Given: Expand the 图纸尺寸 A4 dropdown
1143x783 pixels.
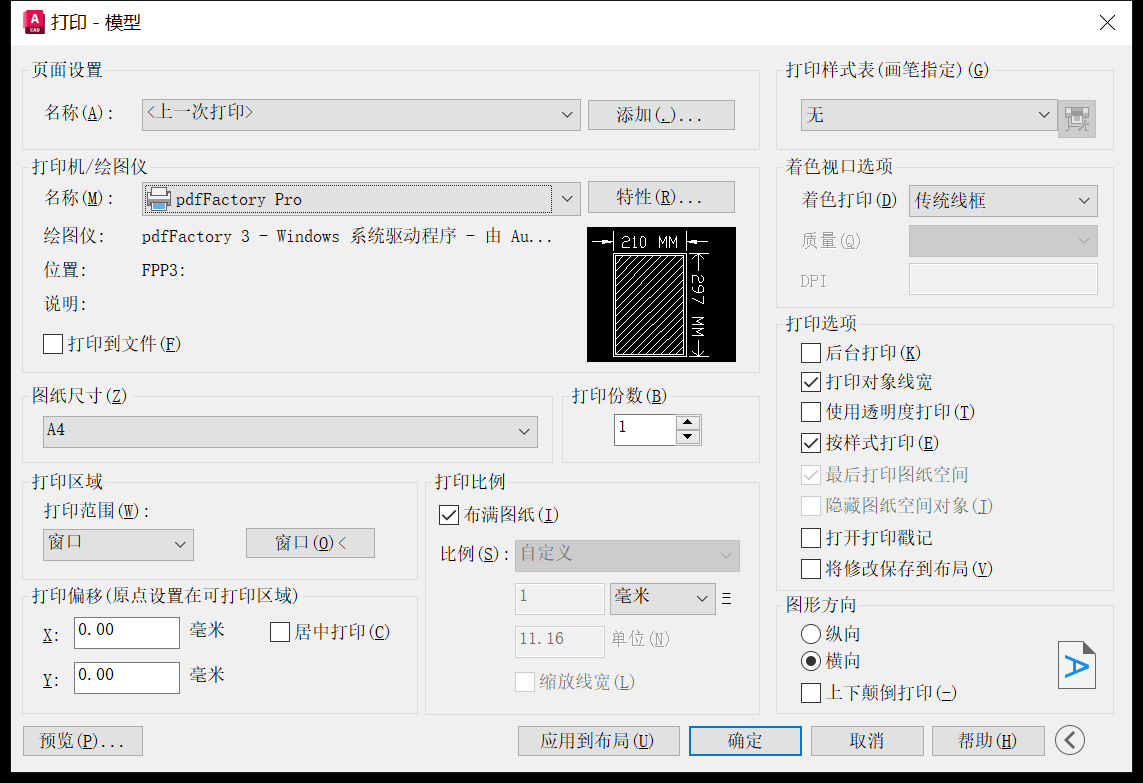Looking at the screenshot, I should [290, 432].
